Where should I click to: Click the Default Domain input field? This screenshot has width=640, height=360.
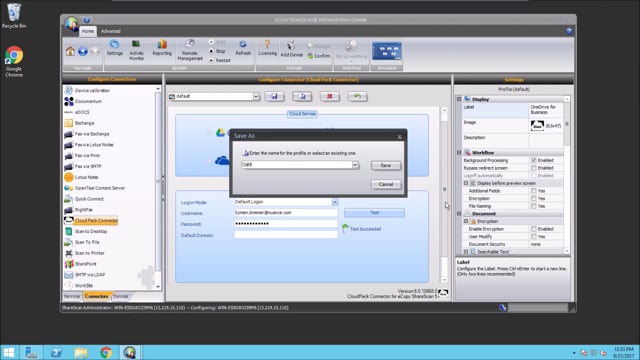click(x=286, y=235)
